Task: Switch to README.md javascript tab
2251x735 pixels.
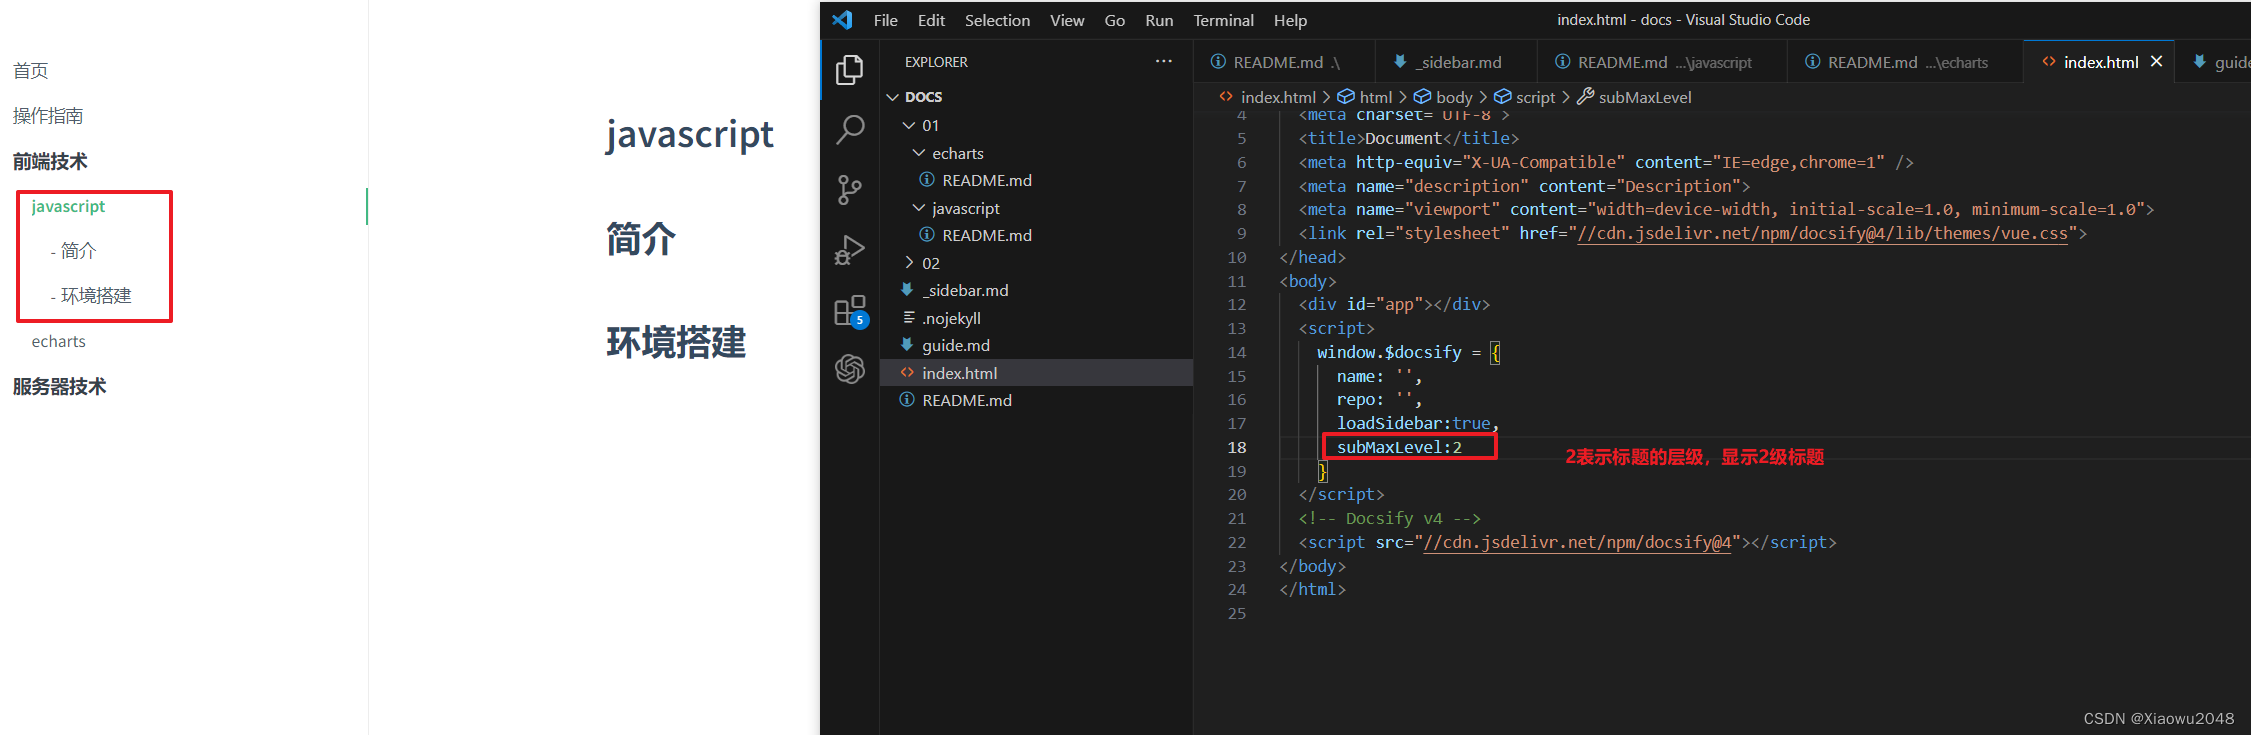Action: point(1662,62)
